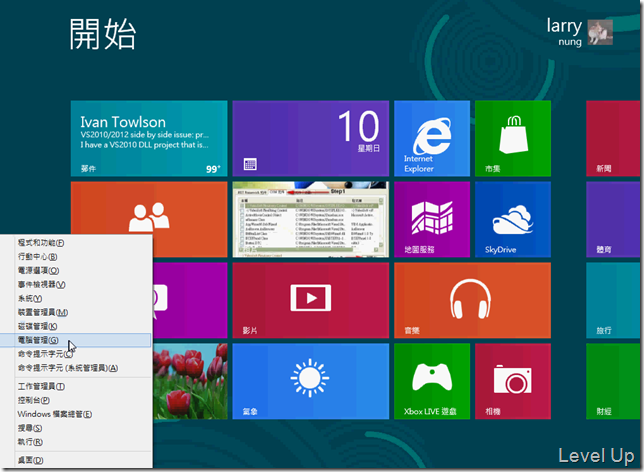Choose 電源選項(O) menu entry
Viewport: 644px width, 472px height.
point(76,271)
